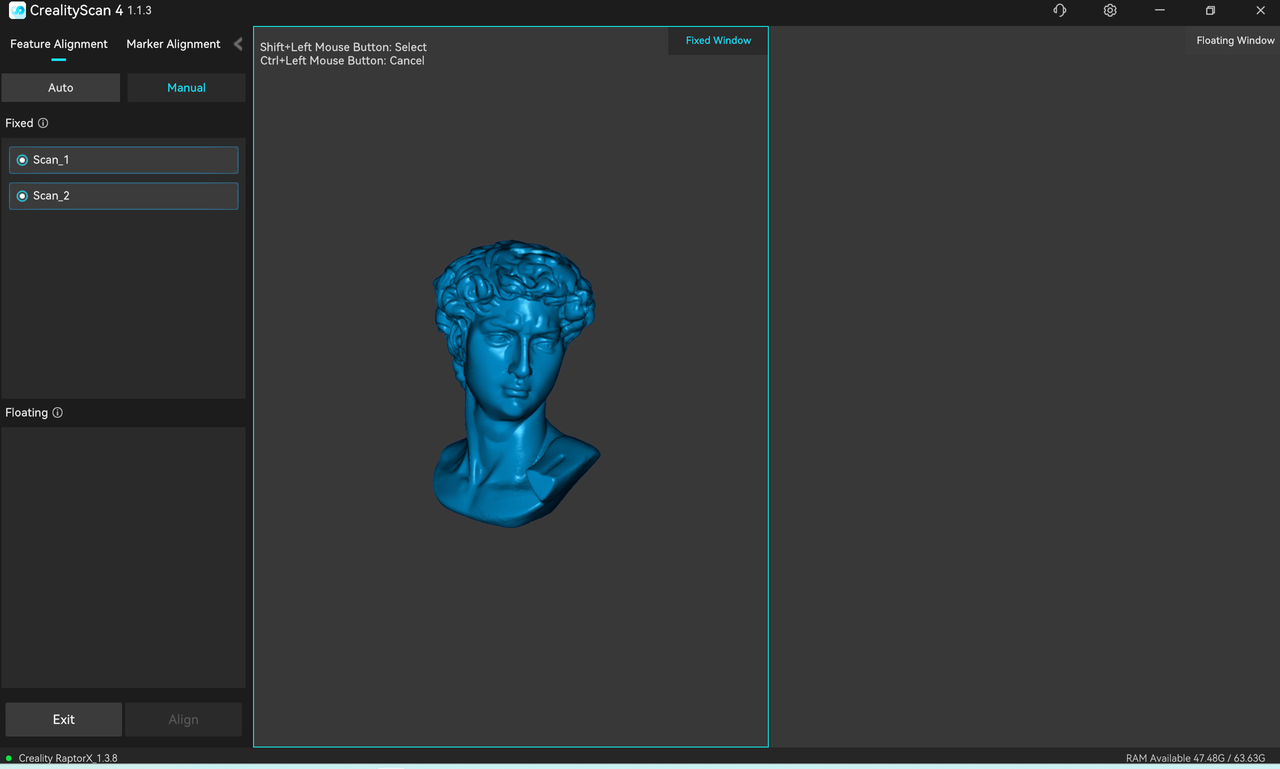This screenshot has height=769, width=1280.
Task: Open settings gear in title bar
Action: [1110, 10]
